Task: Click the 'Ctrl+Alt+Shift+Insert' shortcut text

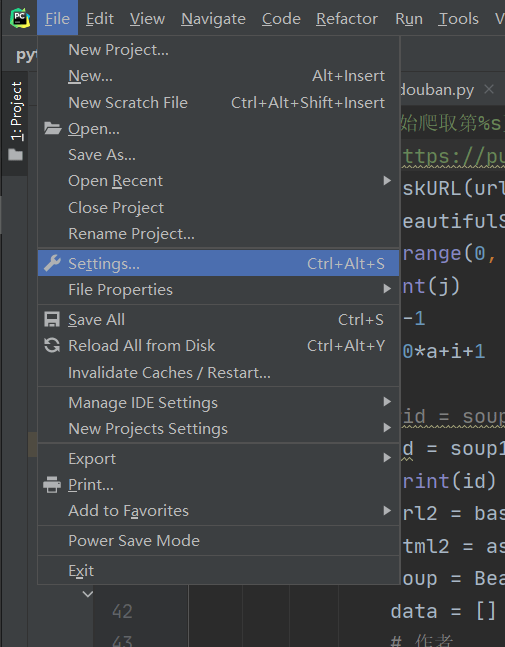Action: tap(308, 102)
